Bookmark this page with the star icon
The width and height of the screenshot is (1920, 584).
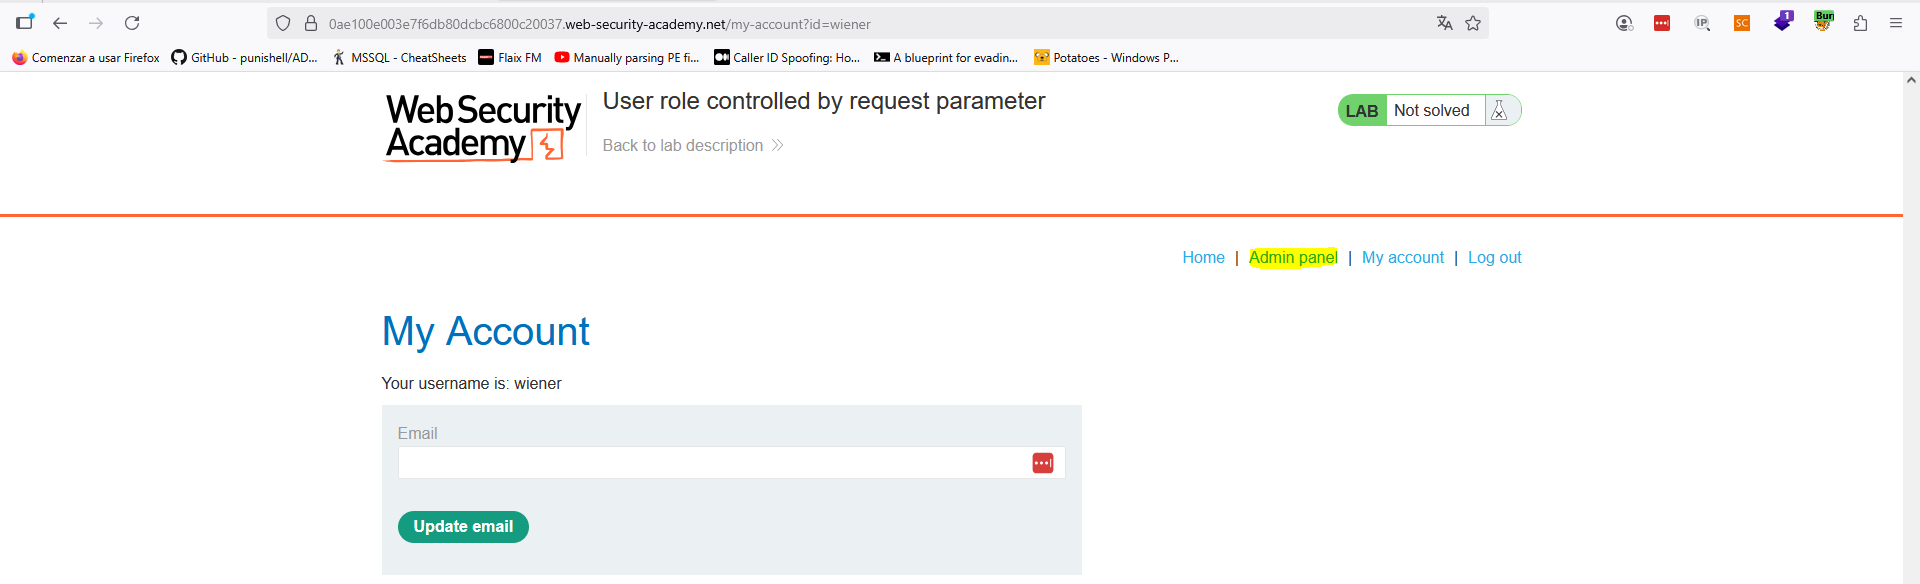1473,23
